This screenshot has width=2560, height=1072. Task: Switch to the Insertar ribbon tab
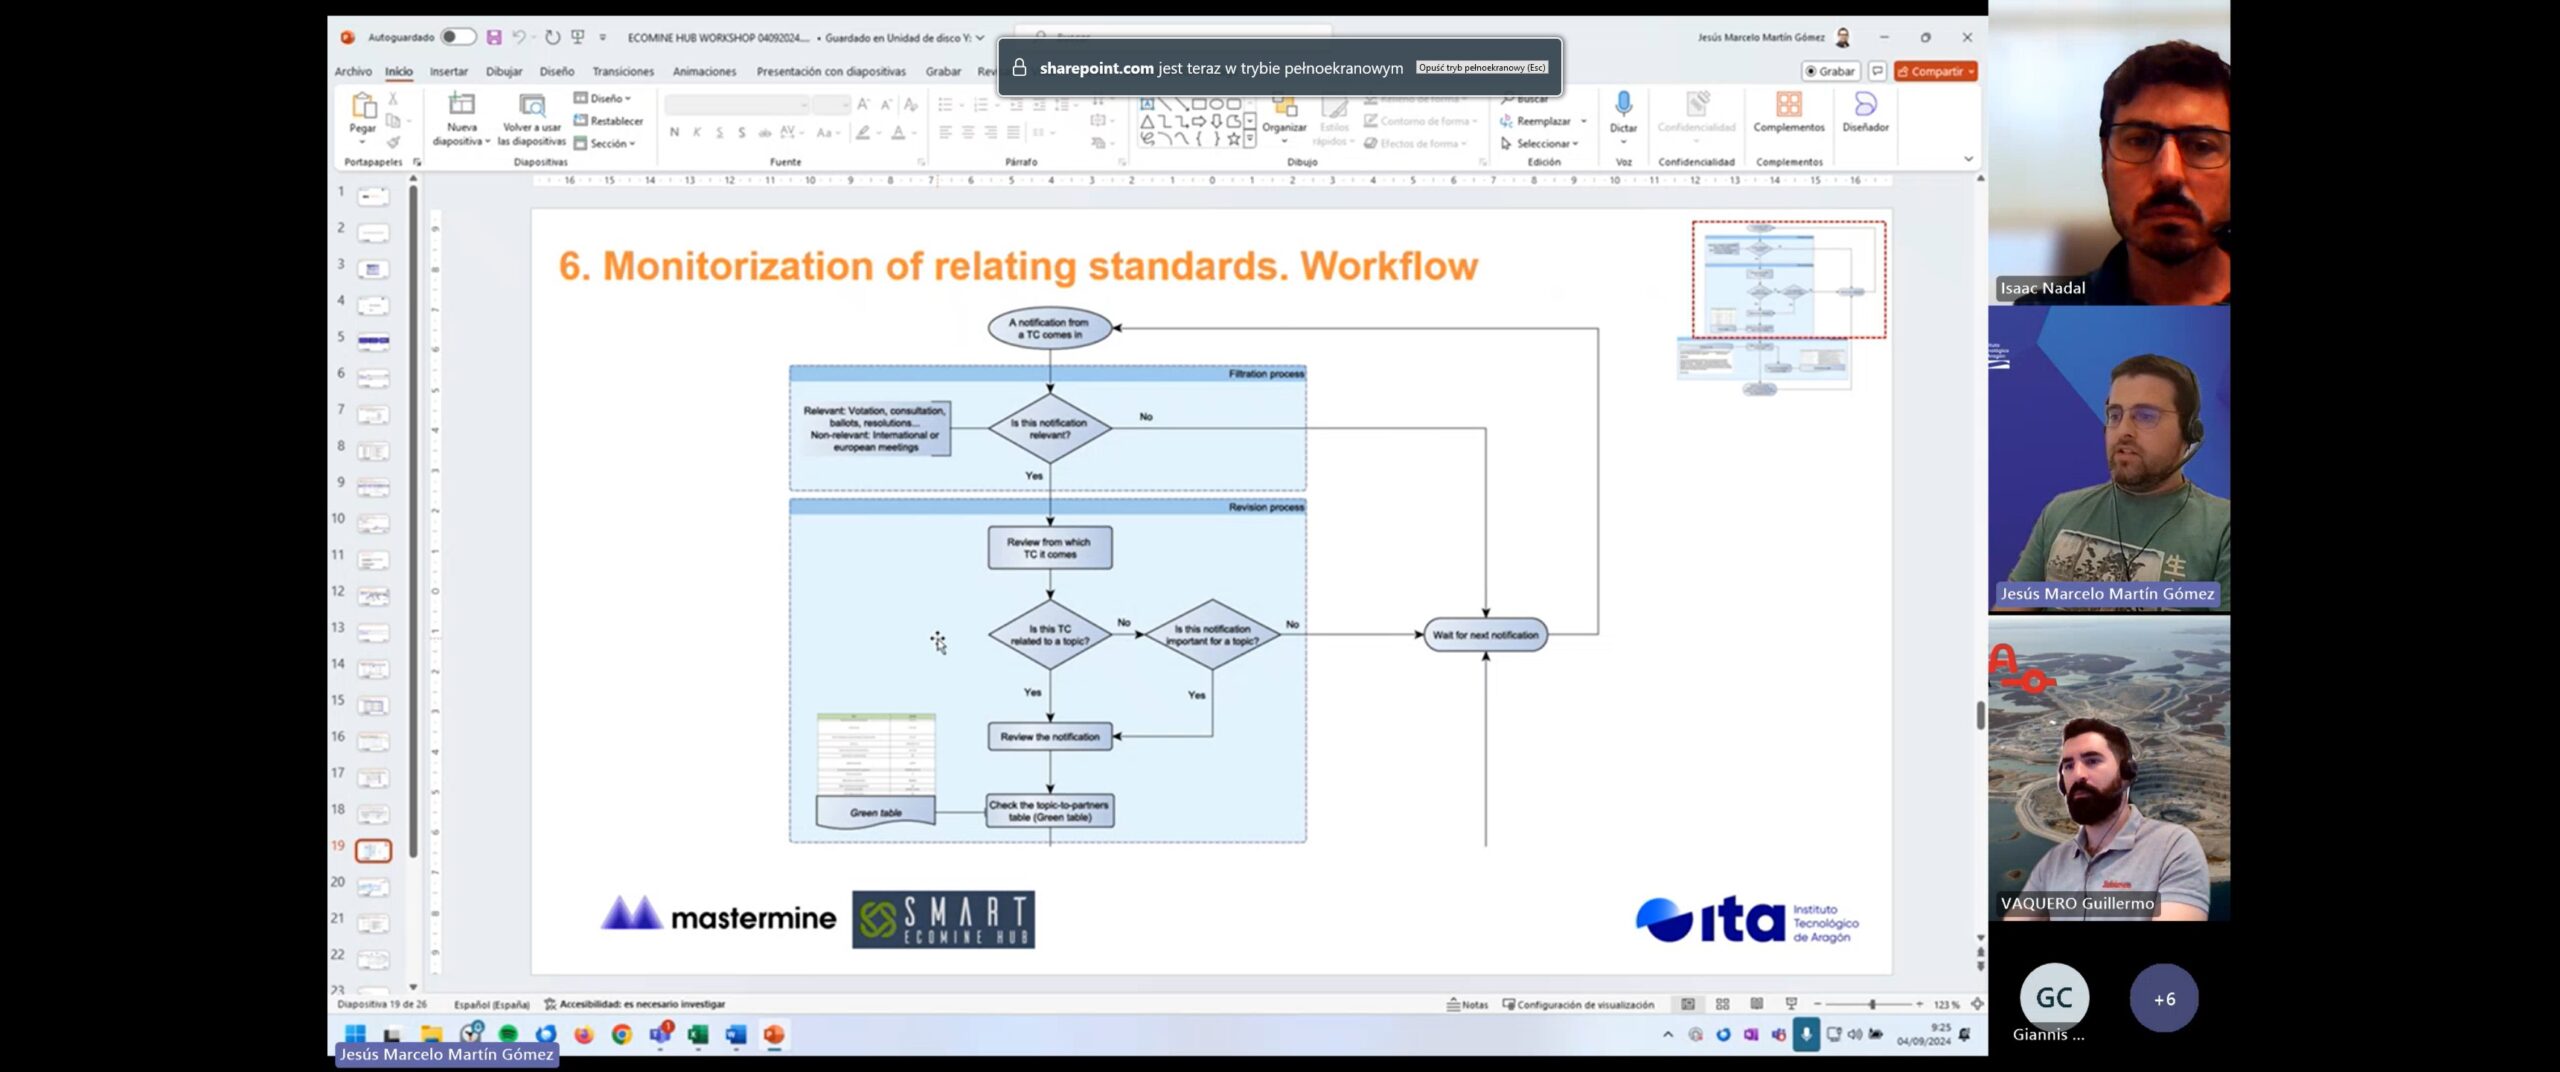pos(448,71)
